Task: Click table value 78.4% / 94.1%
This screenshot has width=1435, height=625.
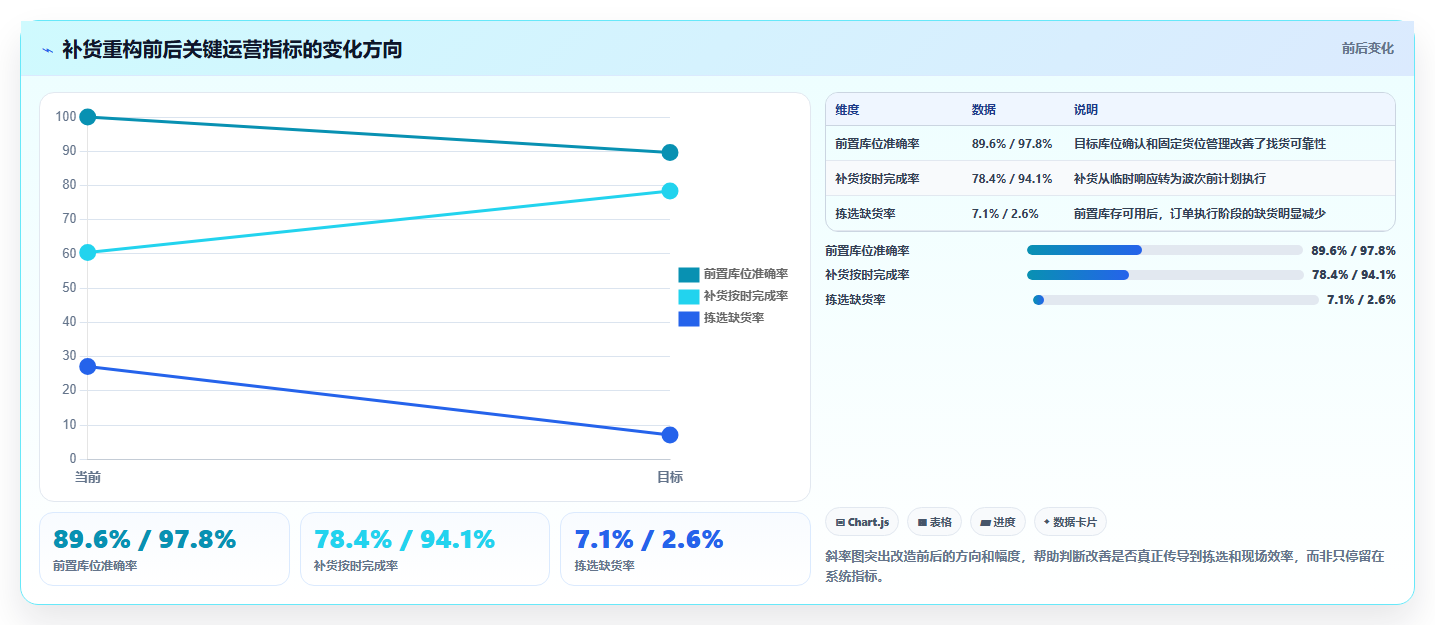Action: [x=1012, y=179]
